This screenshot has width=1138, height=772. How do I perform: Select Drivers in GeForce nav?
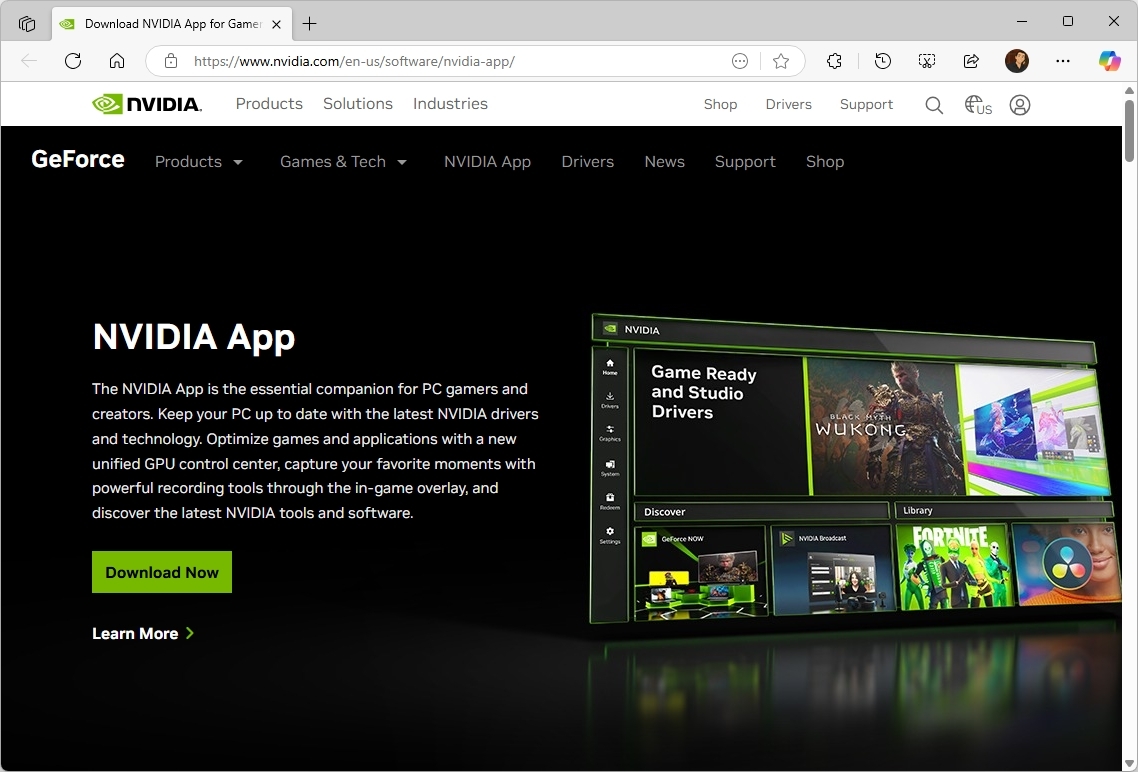point(587,162)
